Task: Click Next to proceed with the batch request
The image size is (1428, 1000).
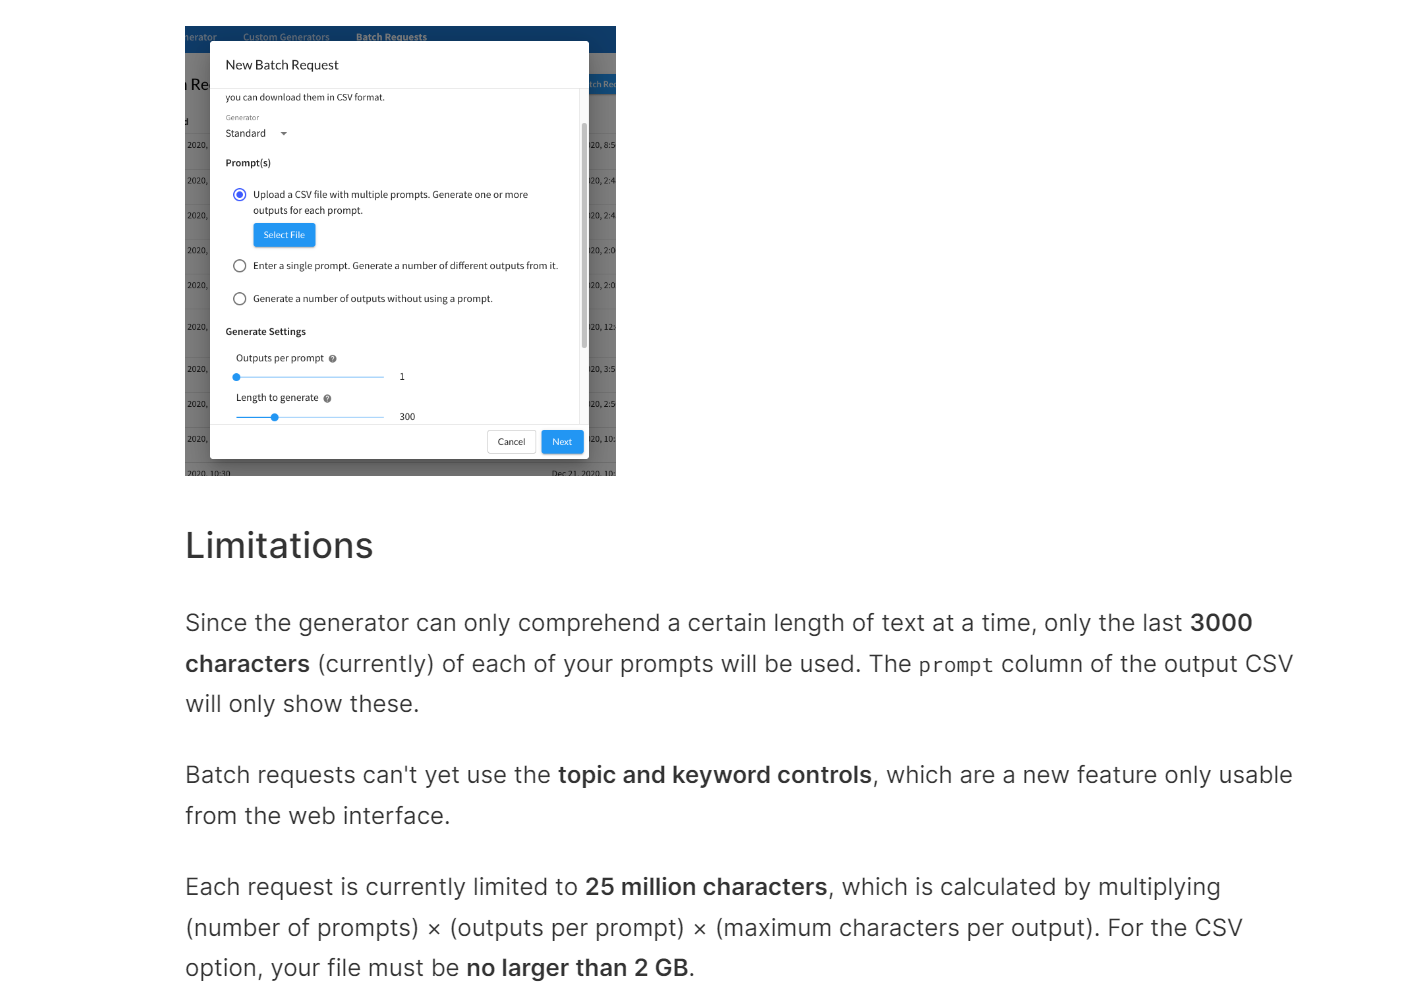Action: click(x=562, y=441)
